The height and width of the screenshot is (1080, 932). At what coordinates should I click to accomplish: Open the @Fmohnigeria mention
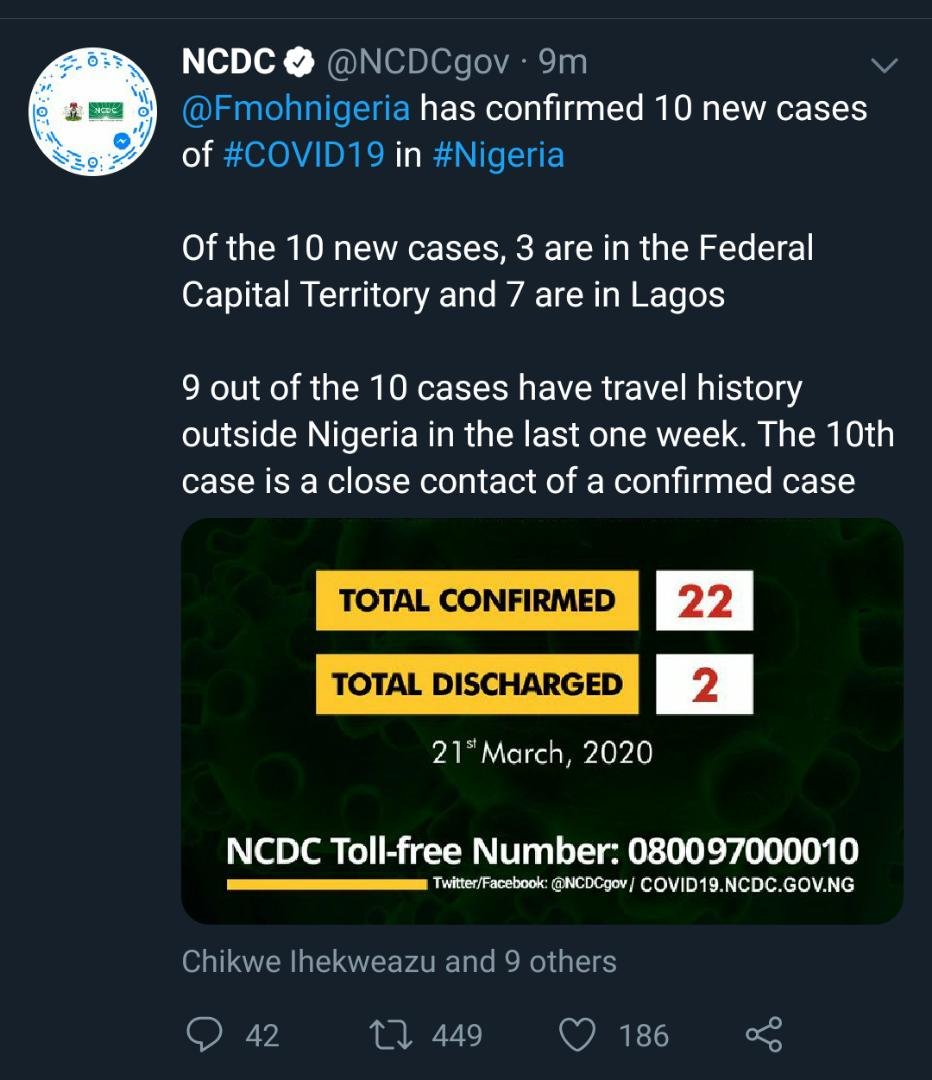(x=296, y=108)
